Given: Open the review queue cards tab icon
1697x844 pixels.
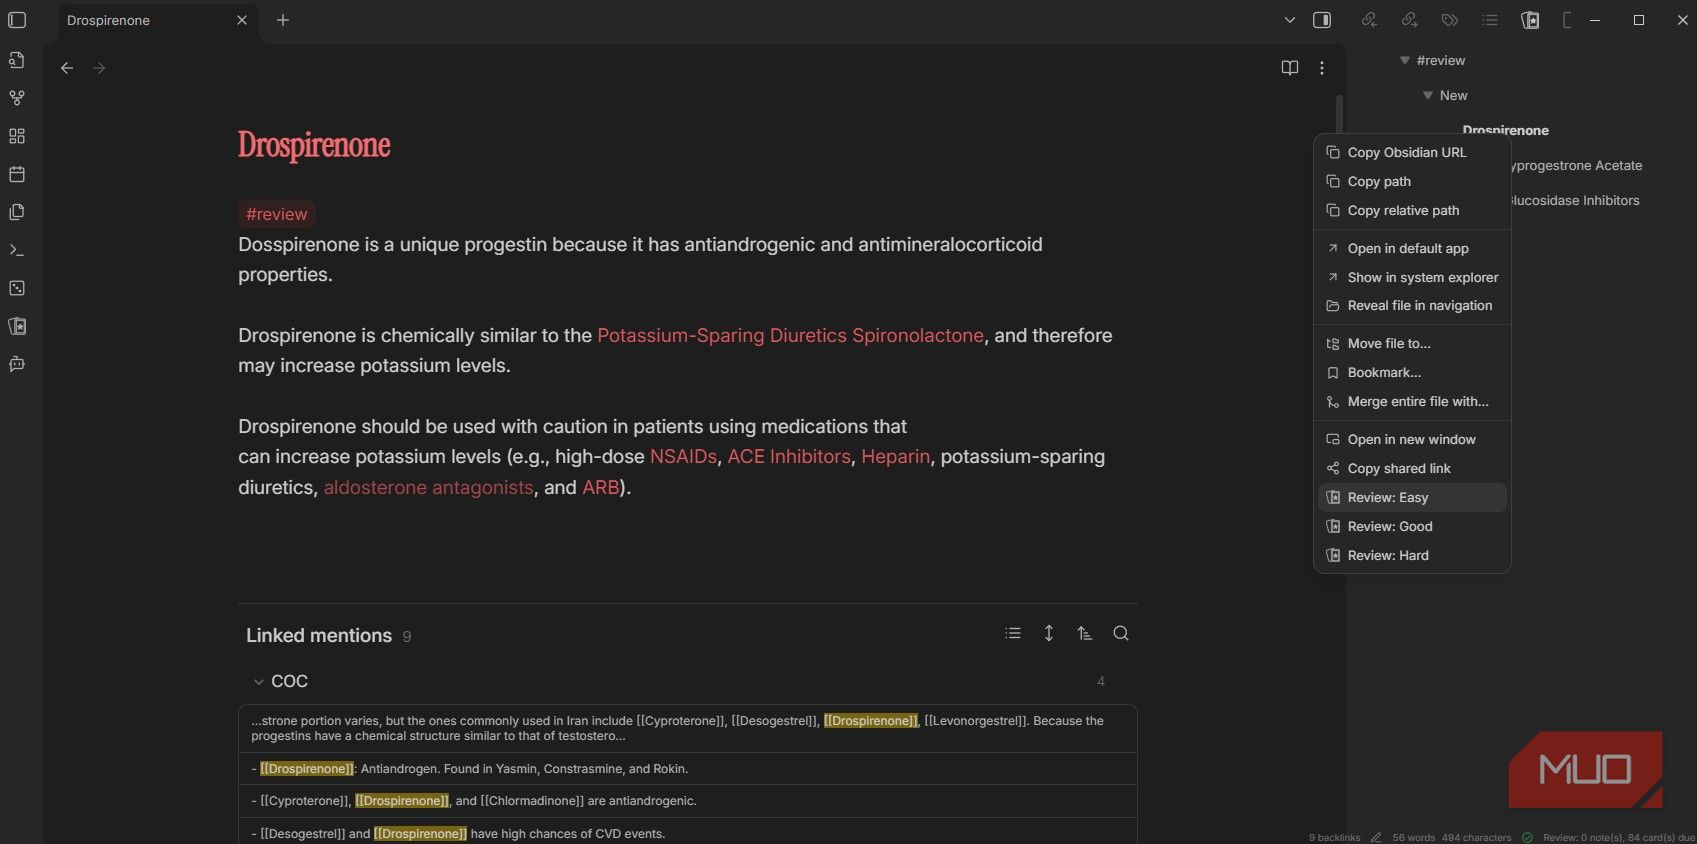Looking at the screenshot, I should [1530, 20].
